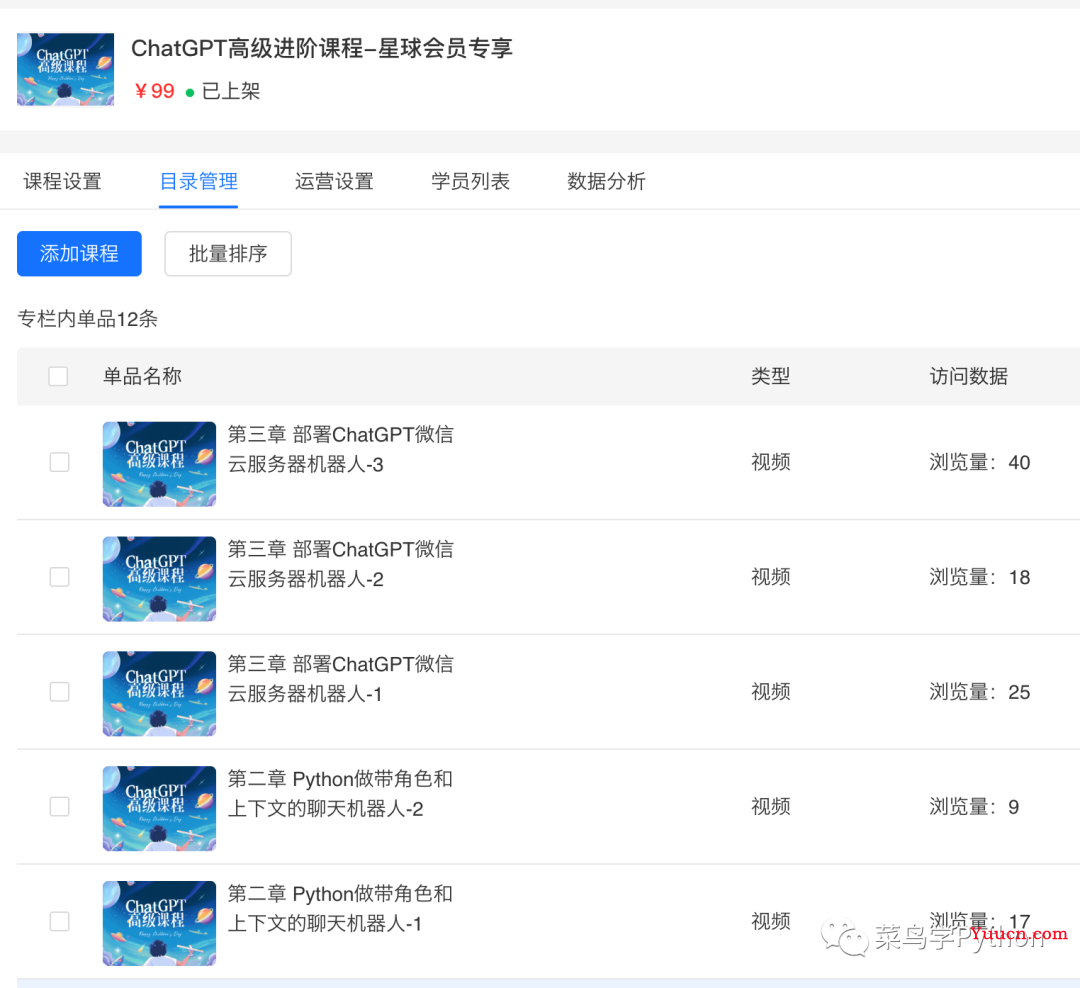Check the box for 云服务器机器人-3 row
The image size is (1080, 988).
(x=60, y=462)
